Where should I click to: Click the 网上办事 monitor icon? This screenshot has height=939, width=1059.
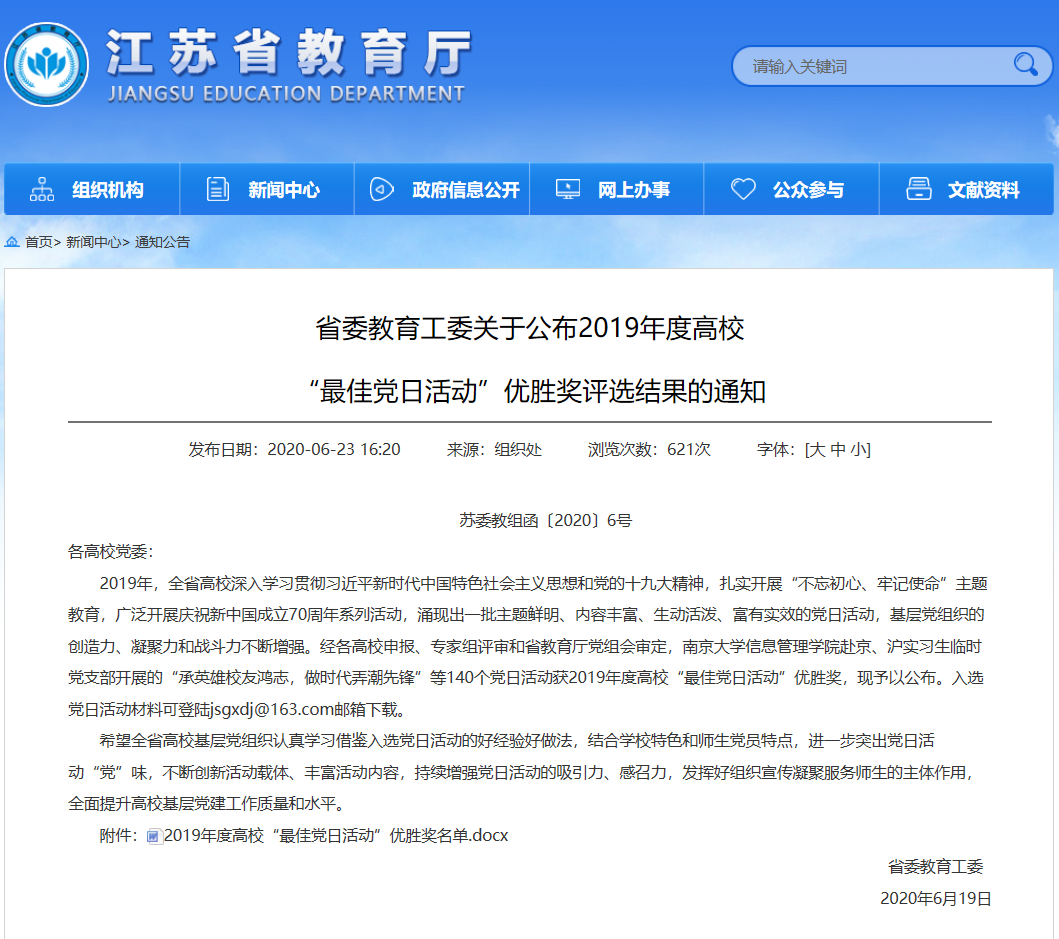coord(567,189)
